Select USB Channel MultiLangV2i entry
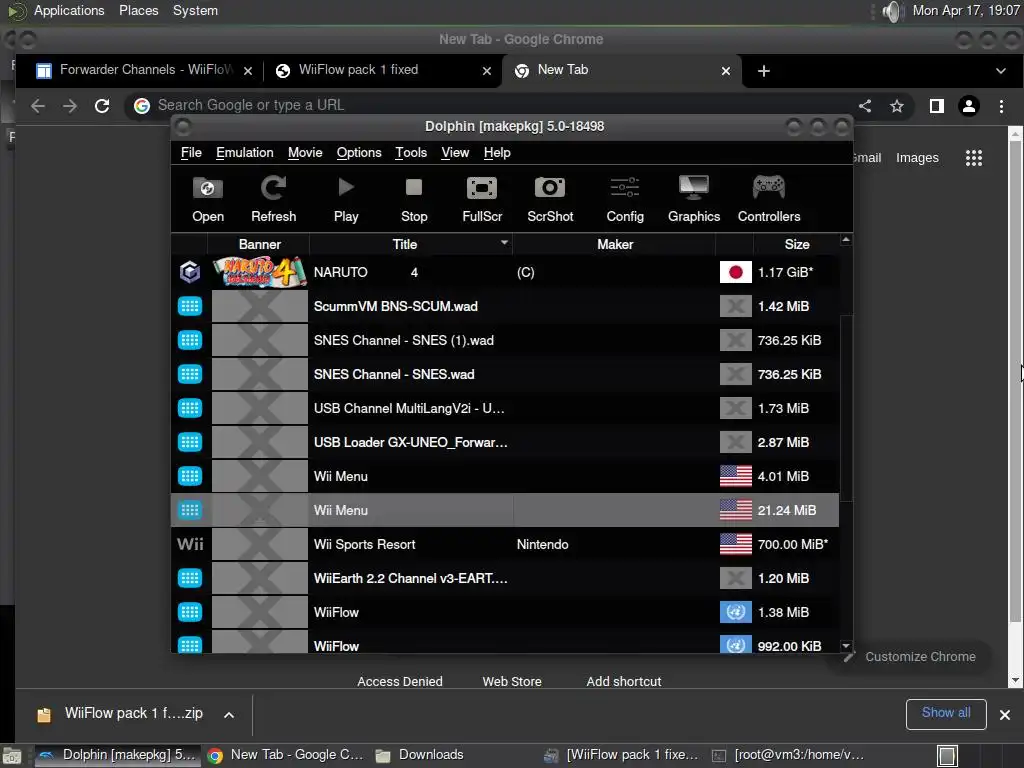The height and width of the screenshot is (768, 1024). [505, 408]
